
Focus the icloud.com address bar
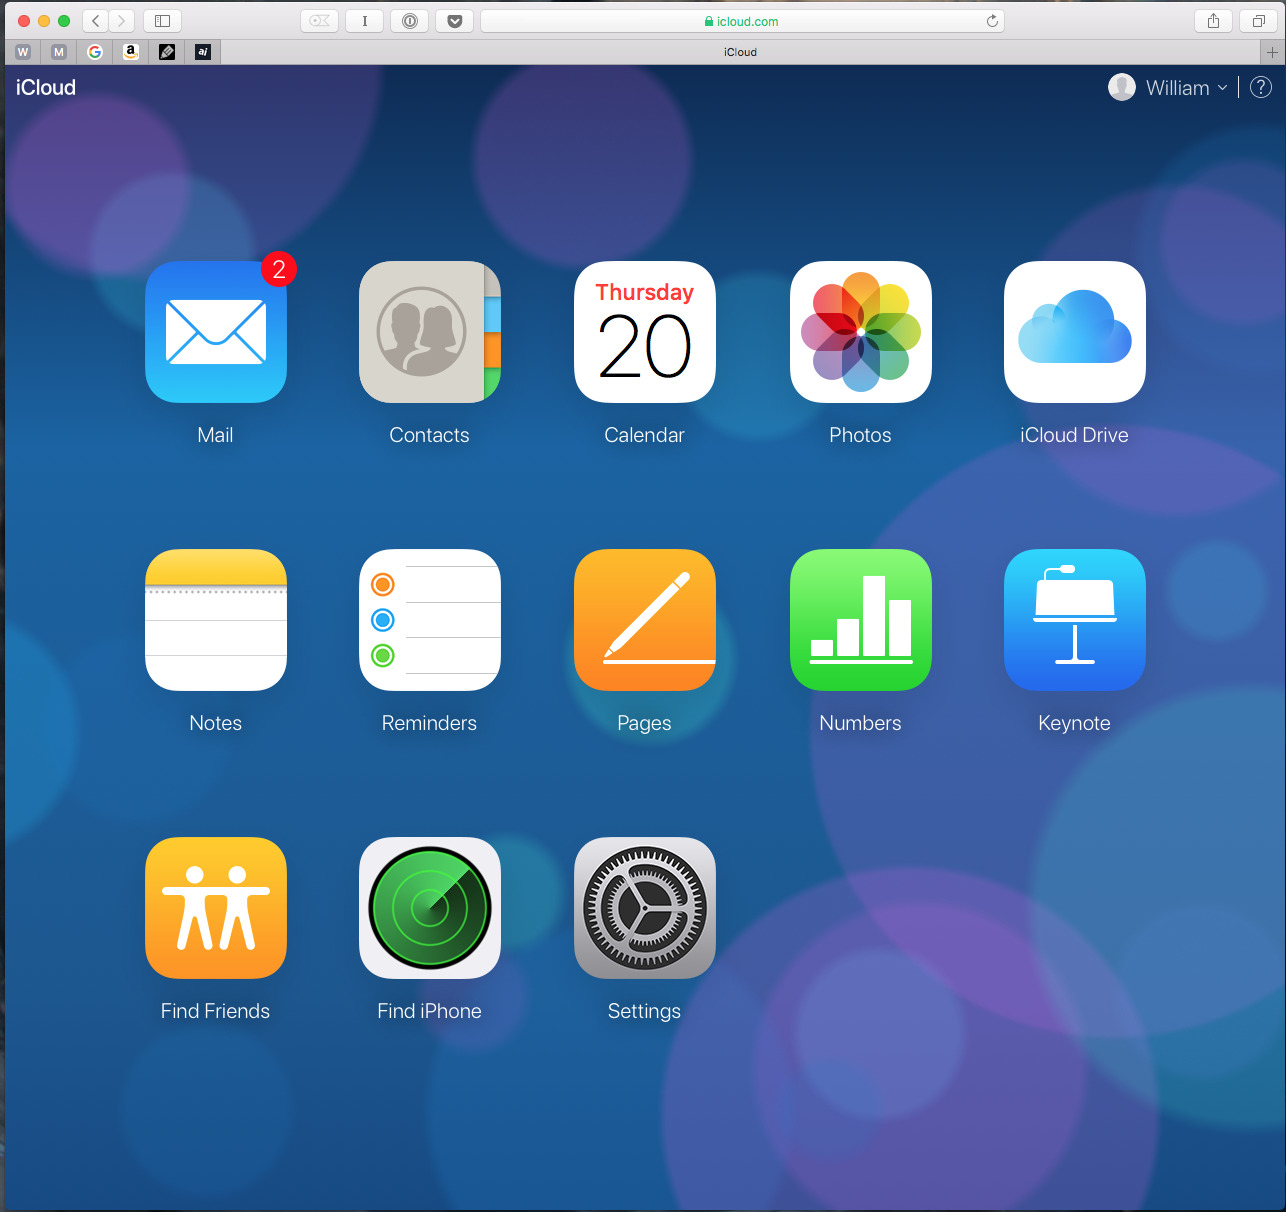[742, 21]
